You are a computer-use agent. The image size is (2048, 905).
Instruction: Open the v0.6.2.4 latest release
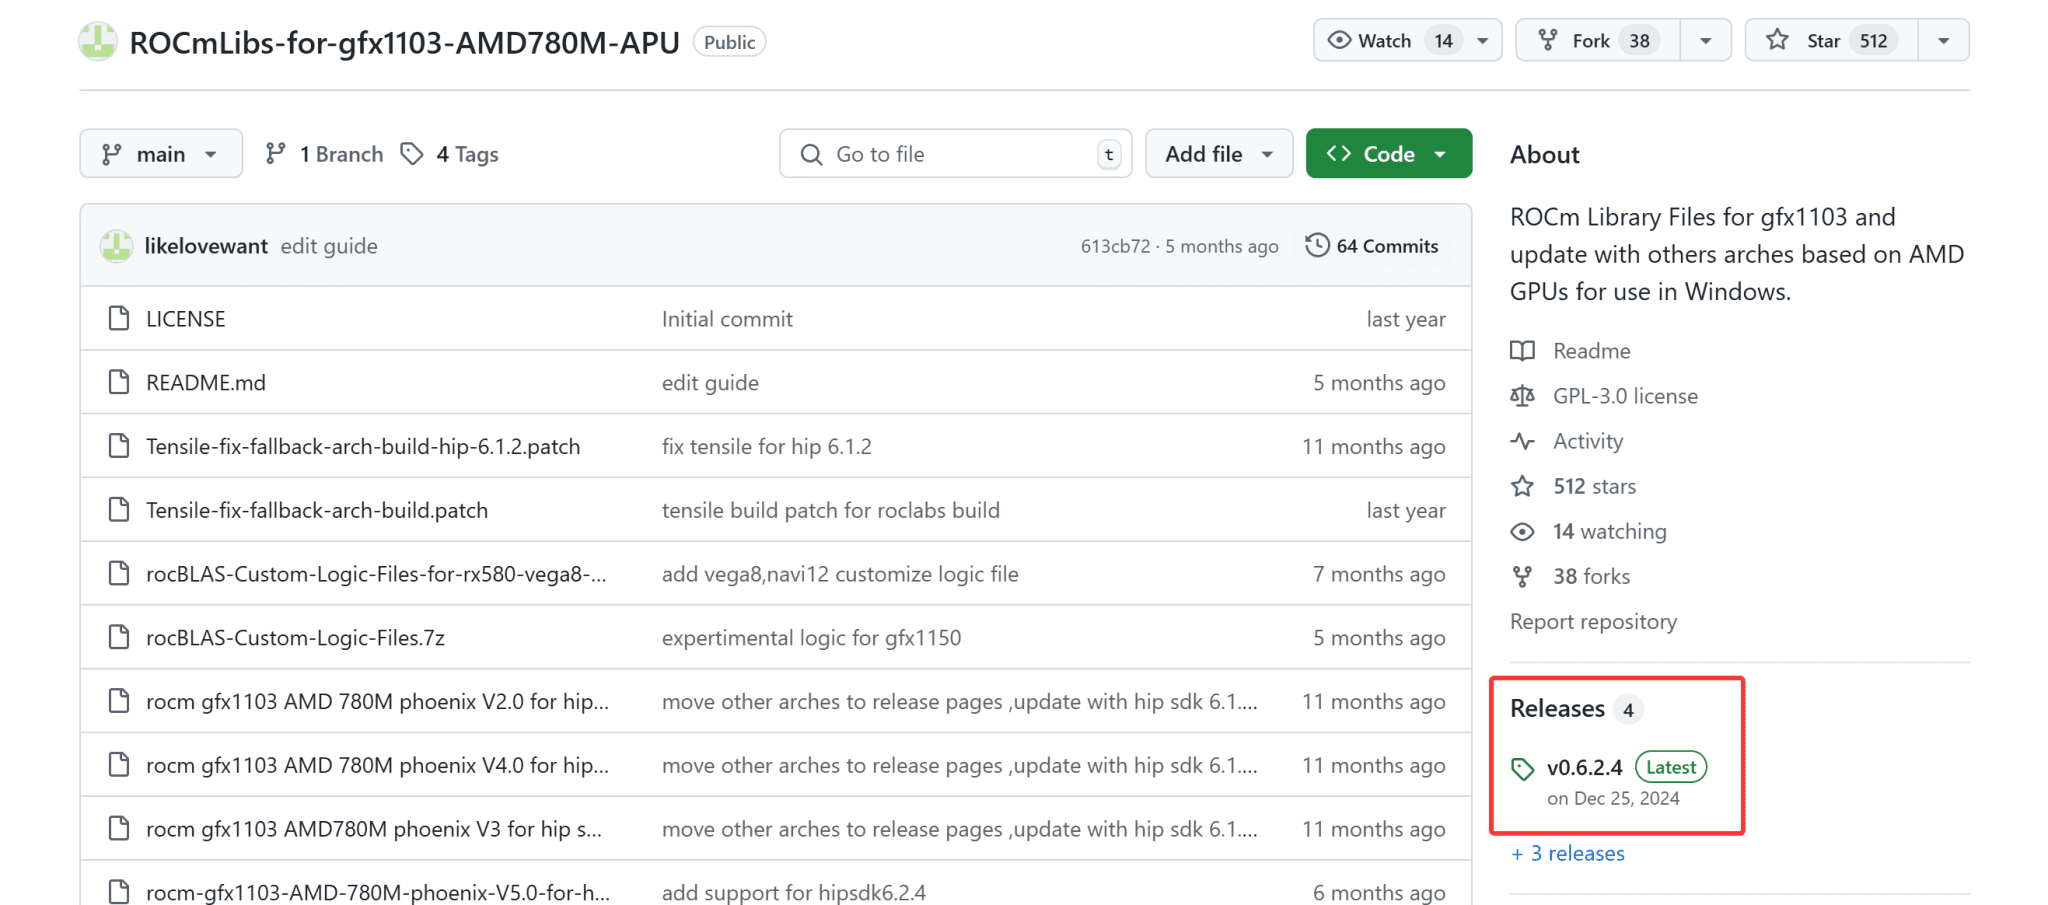coord(1584,767)
